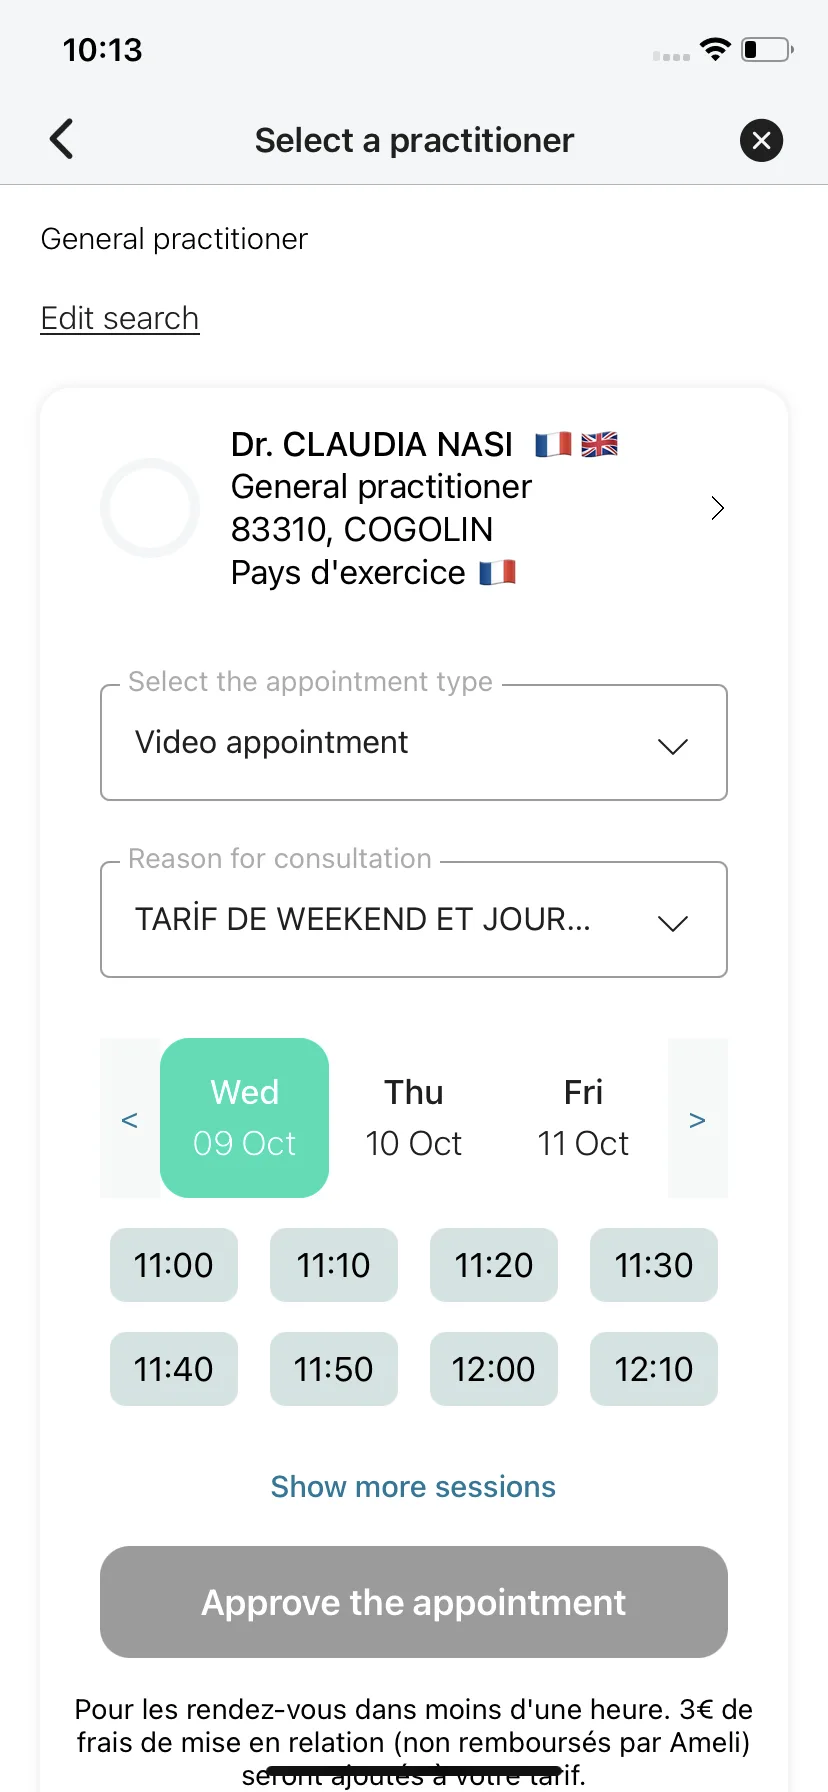The width and height of the screenshot is (828, 1792).
Task: Select Fri 11 Oct date tab
Action: pos(583,1118)
